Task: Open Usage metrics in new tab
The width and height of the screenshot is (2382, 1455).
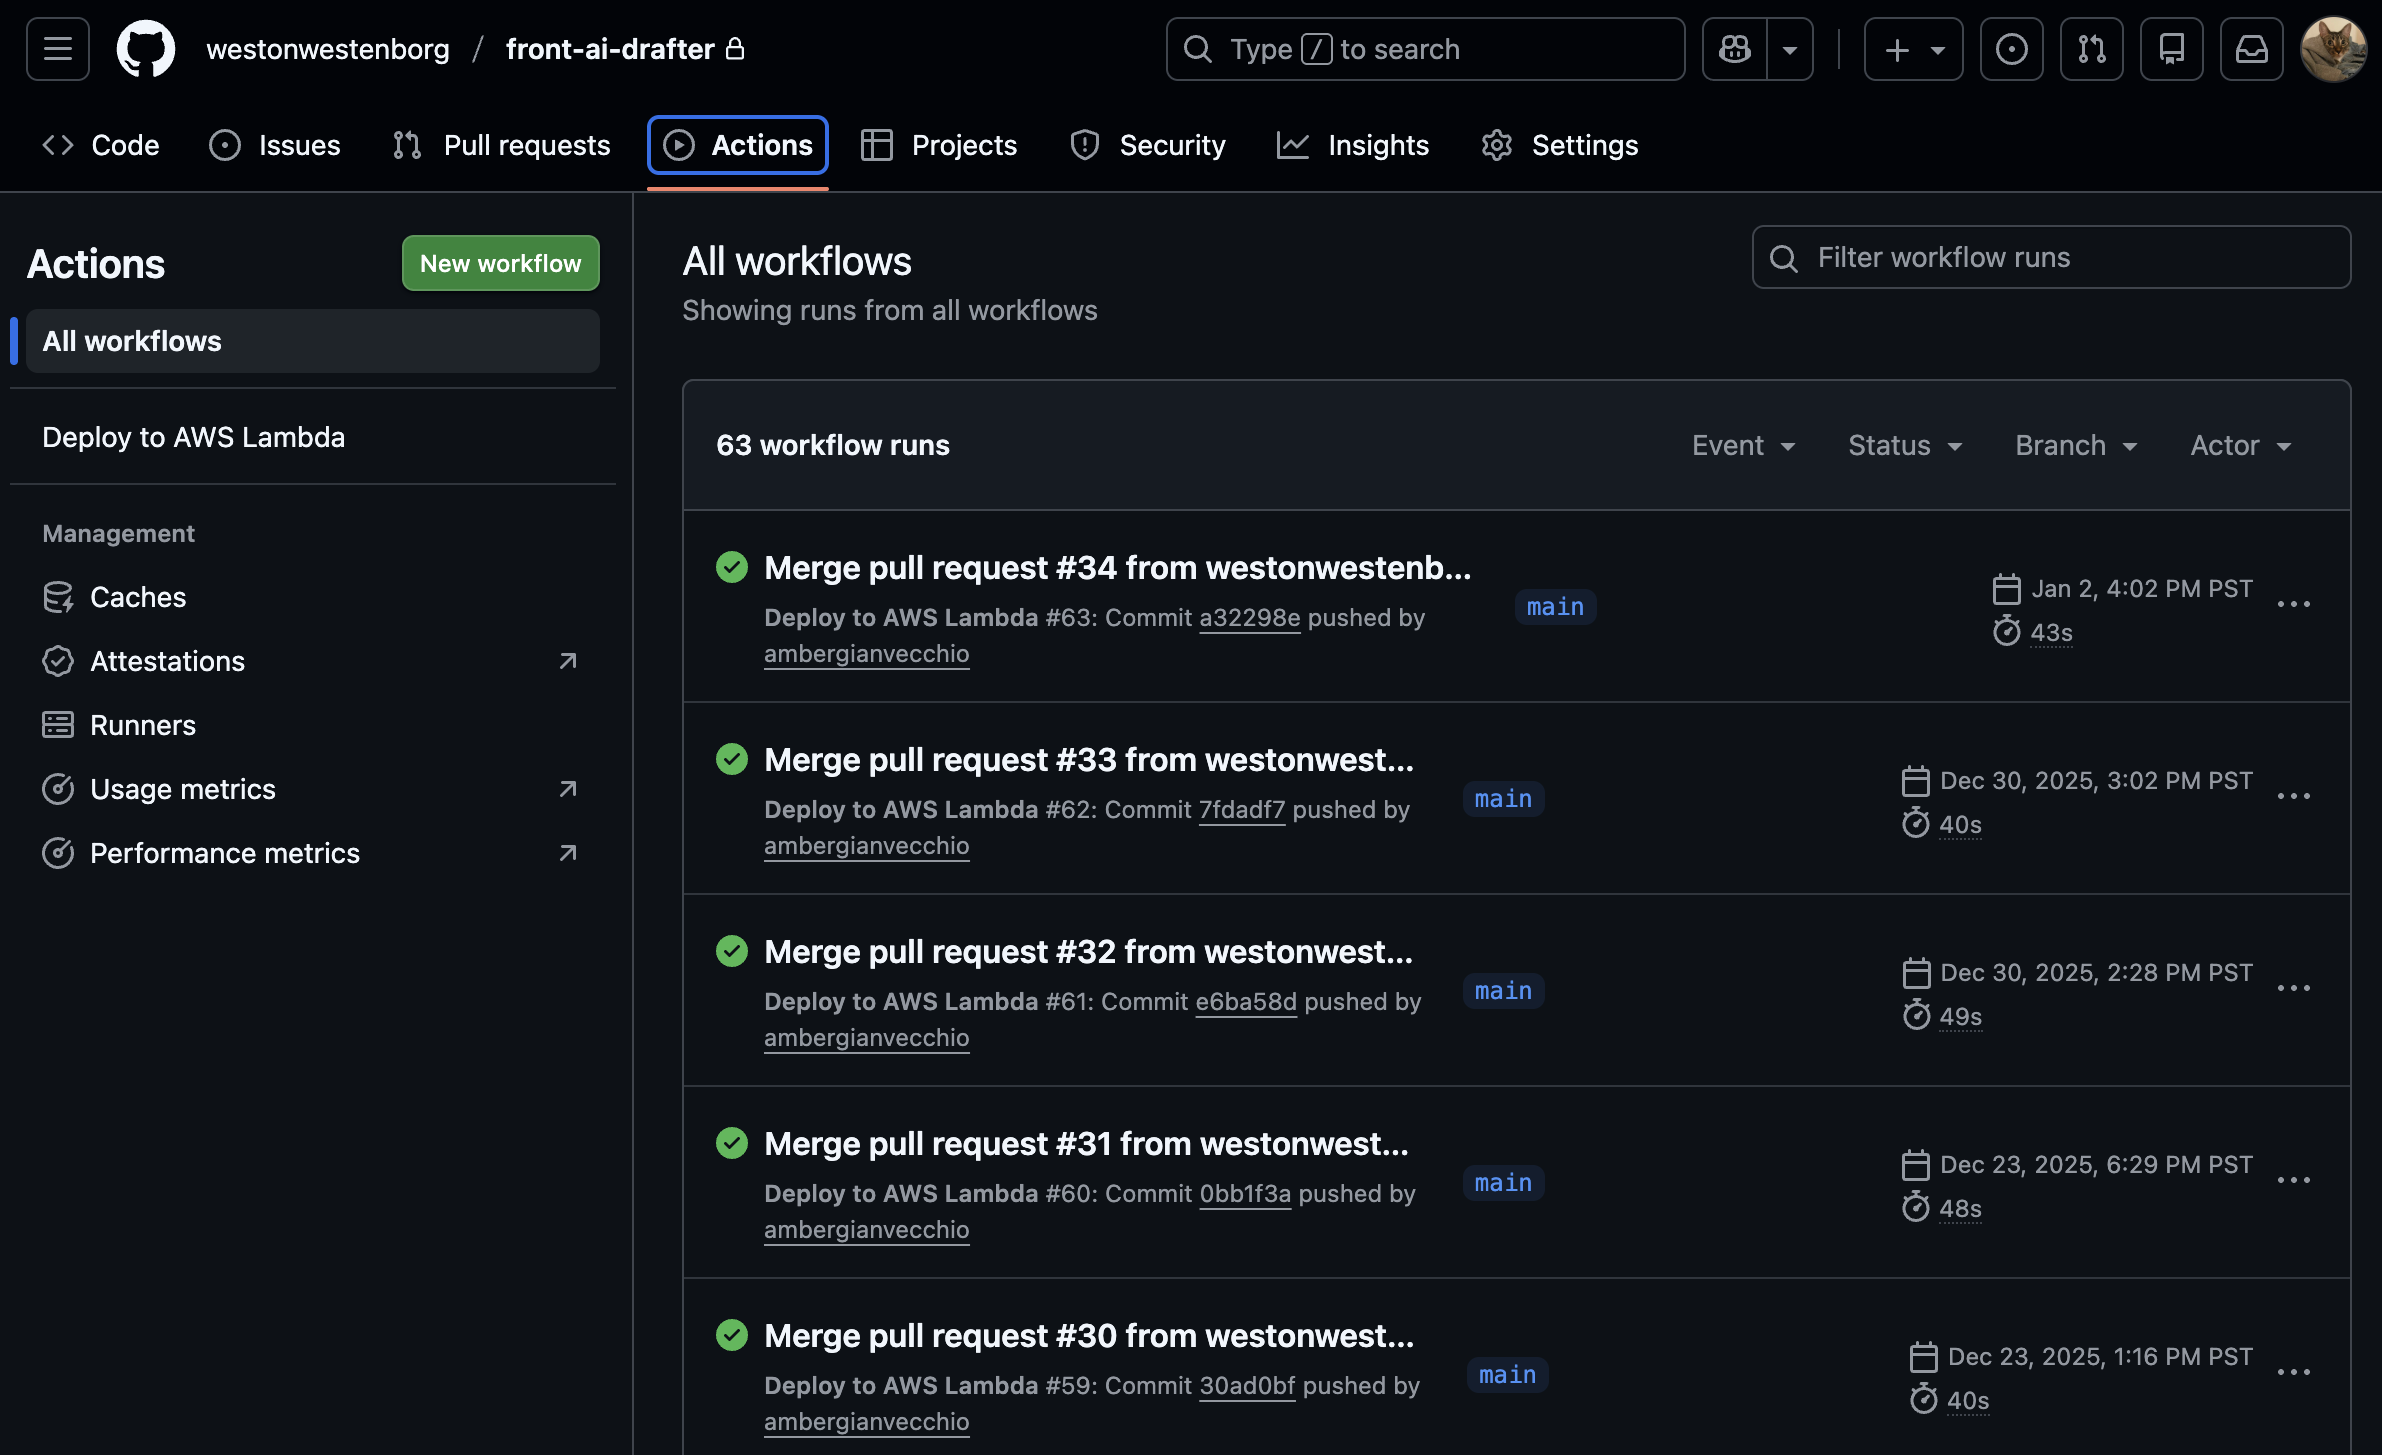Action: coord(182,789)
